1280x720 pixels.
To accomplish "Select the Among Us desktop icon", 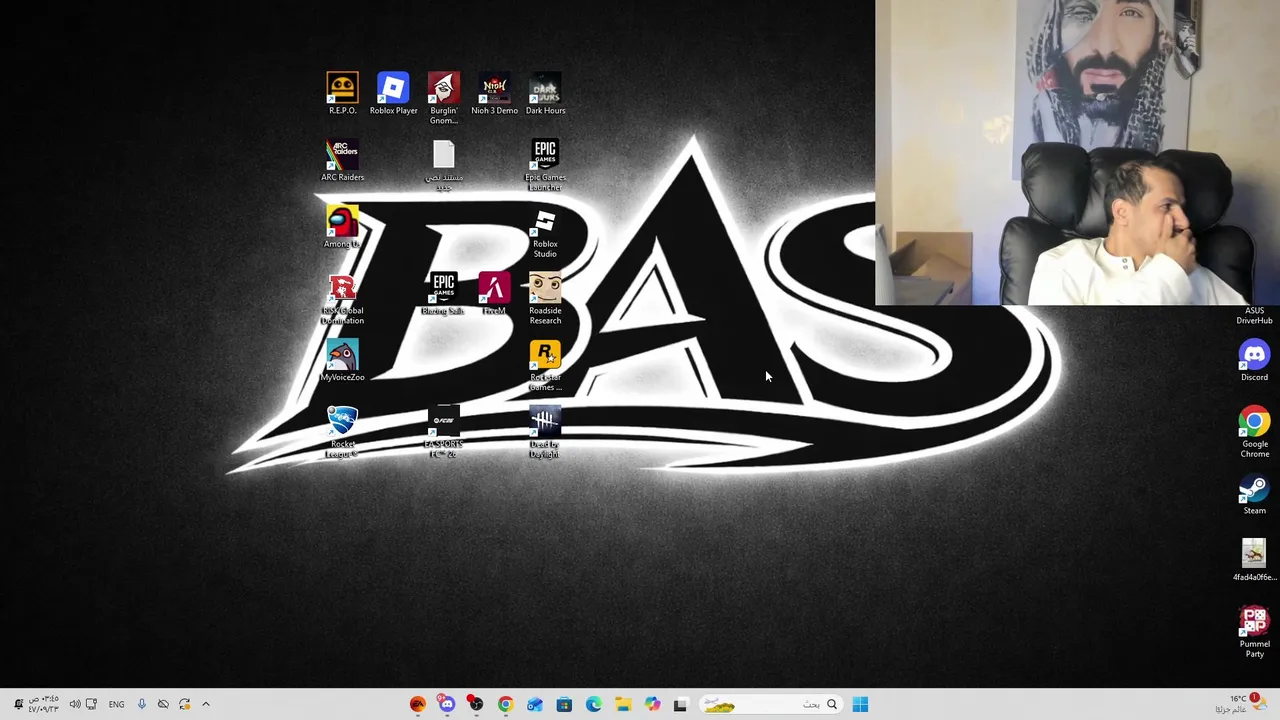I will point(342,227).
